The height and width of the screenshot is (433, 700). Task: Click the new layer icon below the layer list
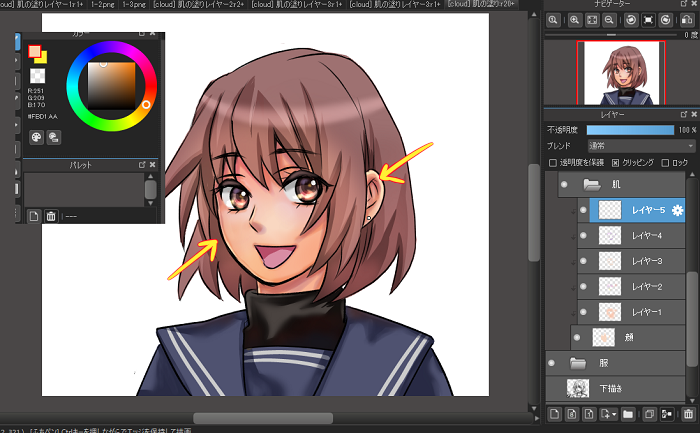555,413
